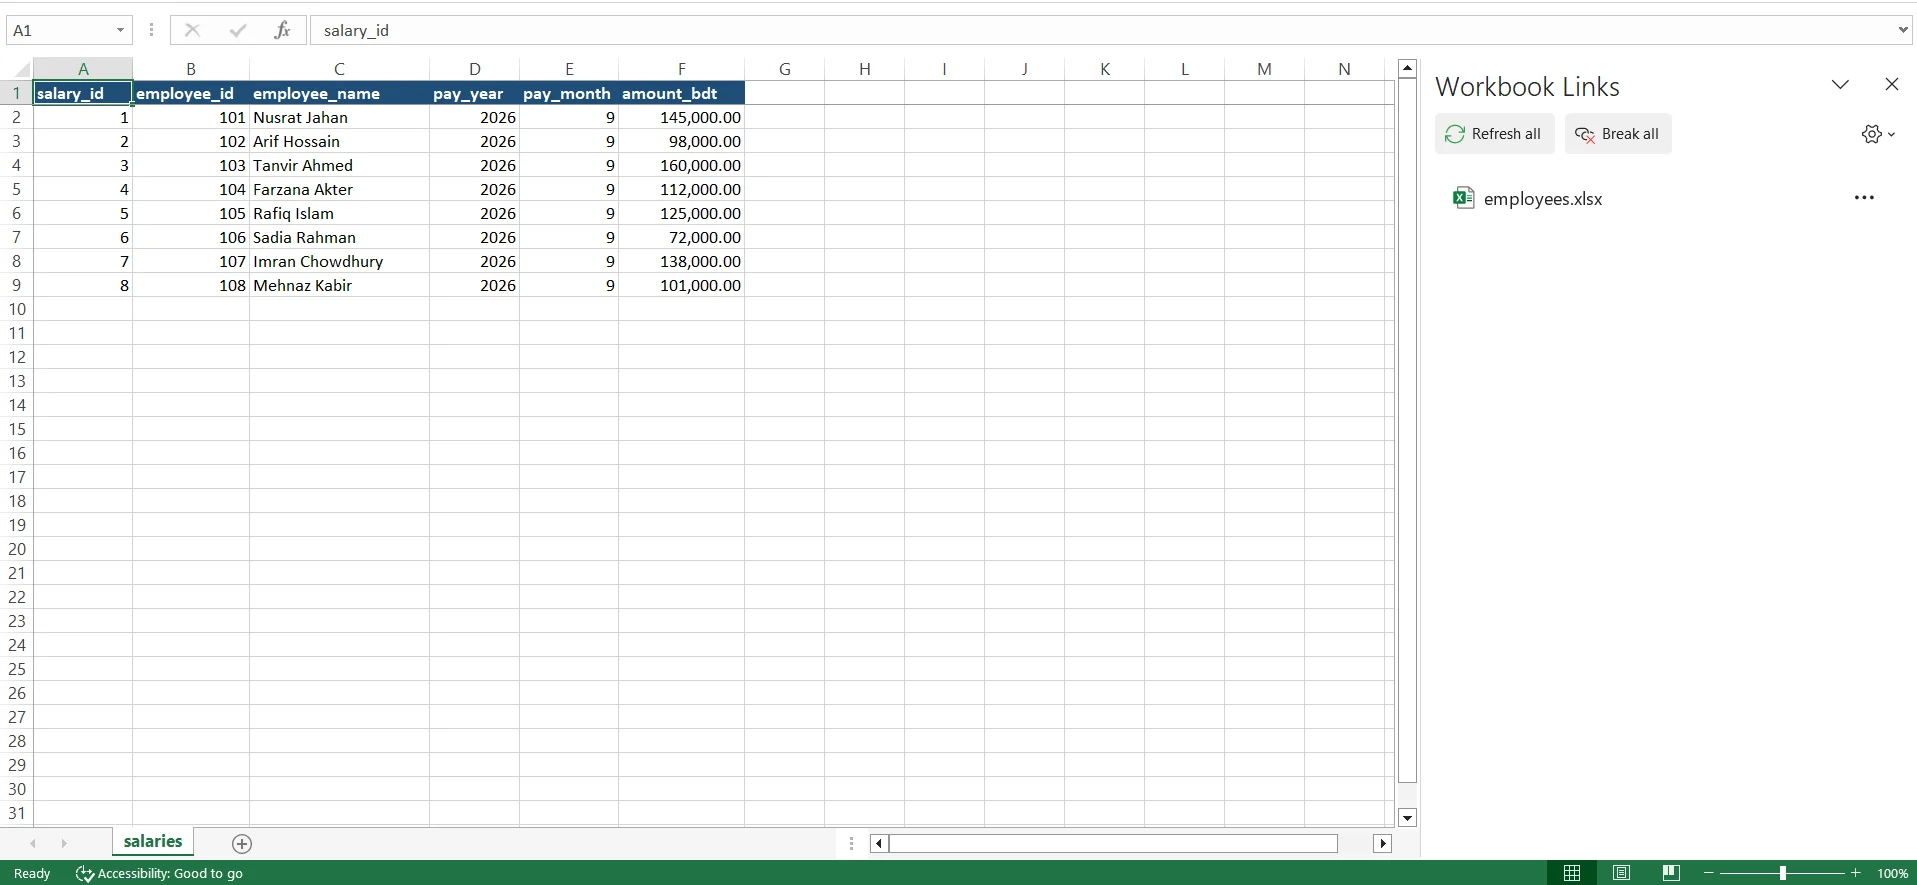Select the employees.xlsx link entry

pos(1543,198)
